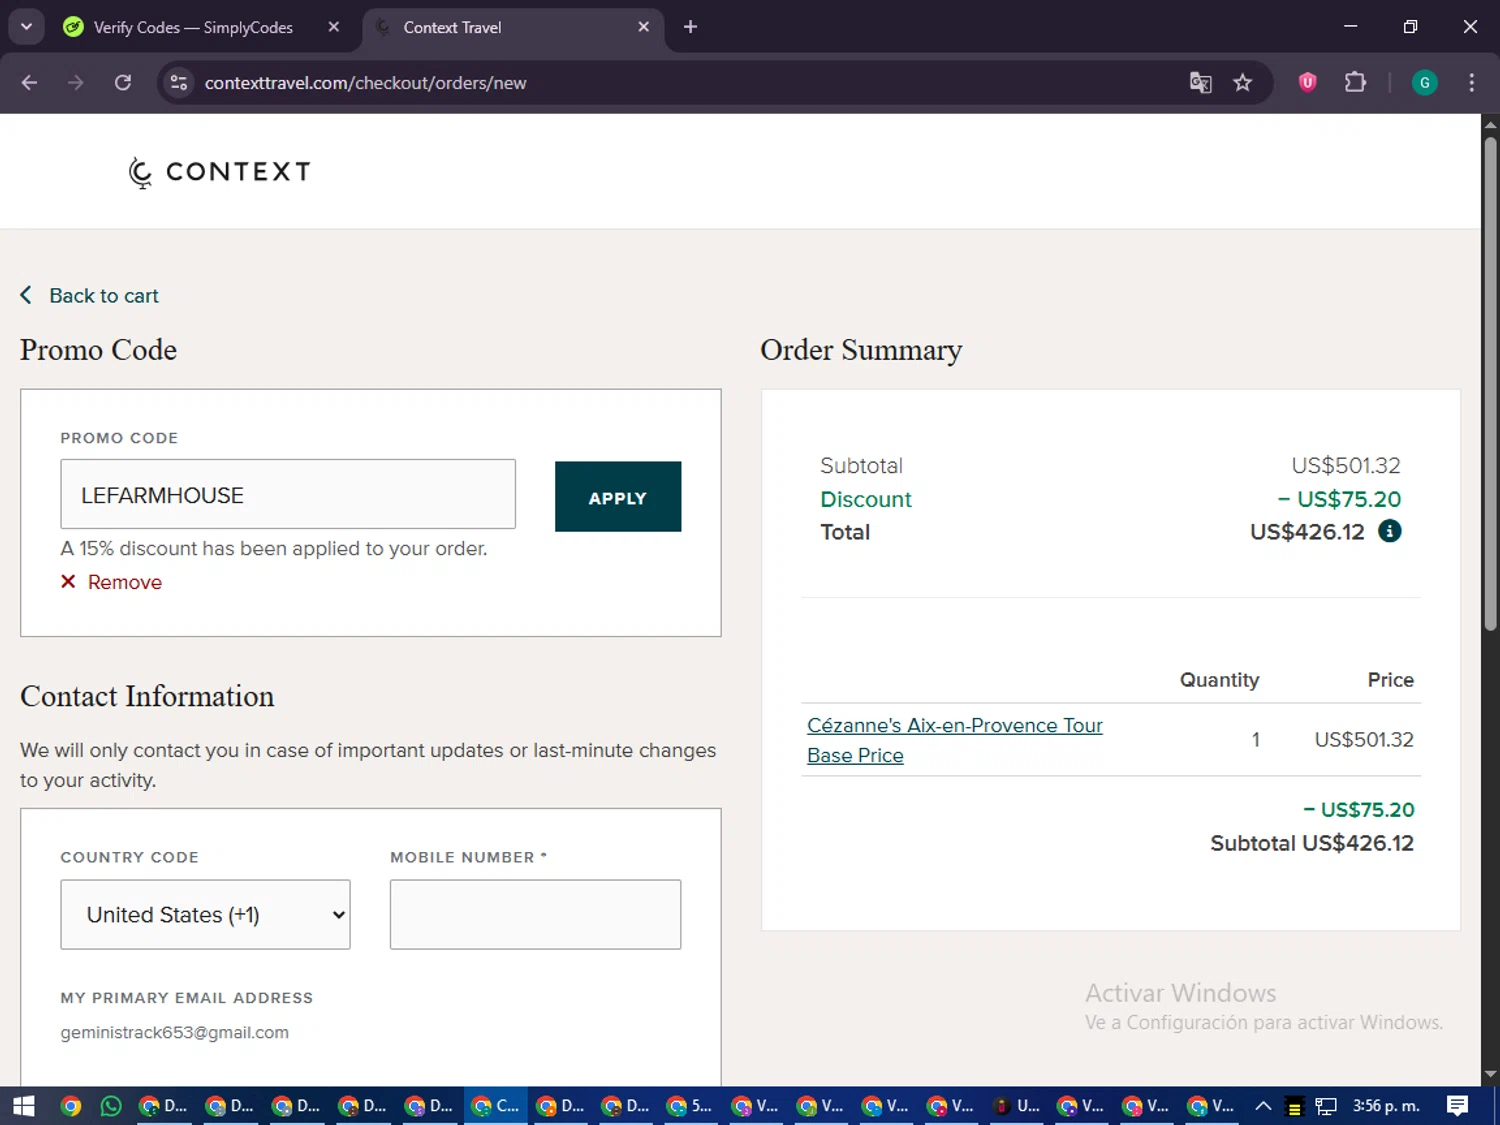Viewport: 1500px width, 1125px height.
Task: Open the Chrome profile avatar G
Action: [1424, 83]
